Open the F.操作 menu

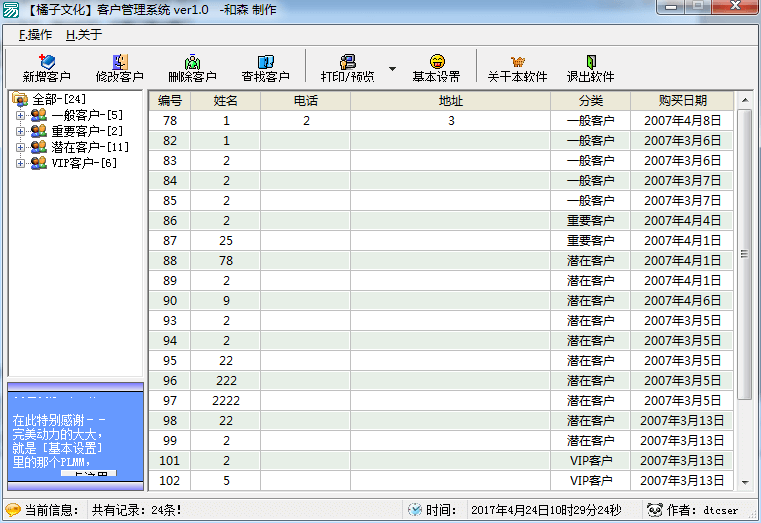coord(35,35)
